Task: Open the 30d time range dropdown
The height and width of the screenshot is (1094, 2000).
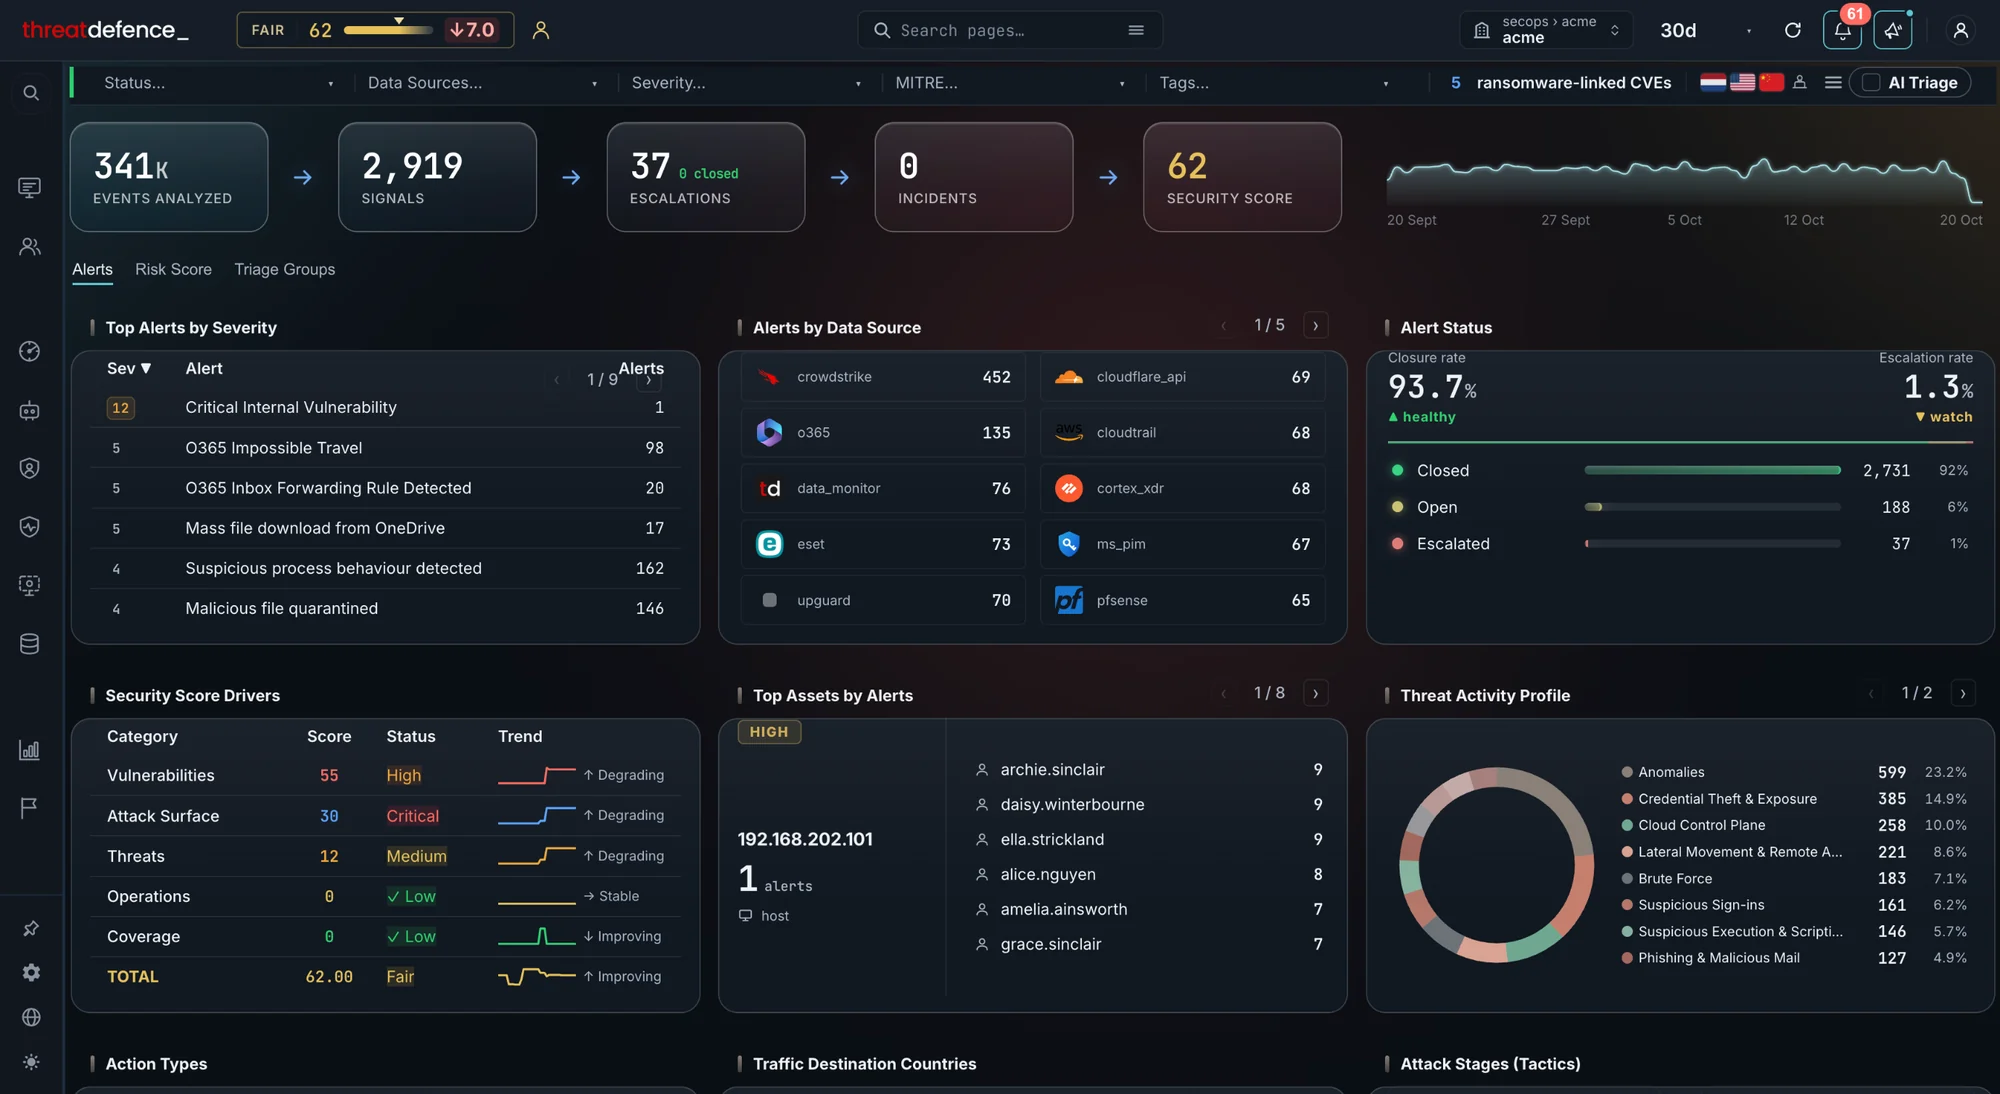Action: 1705,30
